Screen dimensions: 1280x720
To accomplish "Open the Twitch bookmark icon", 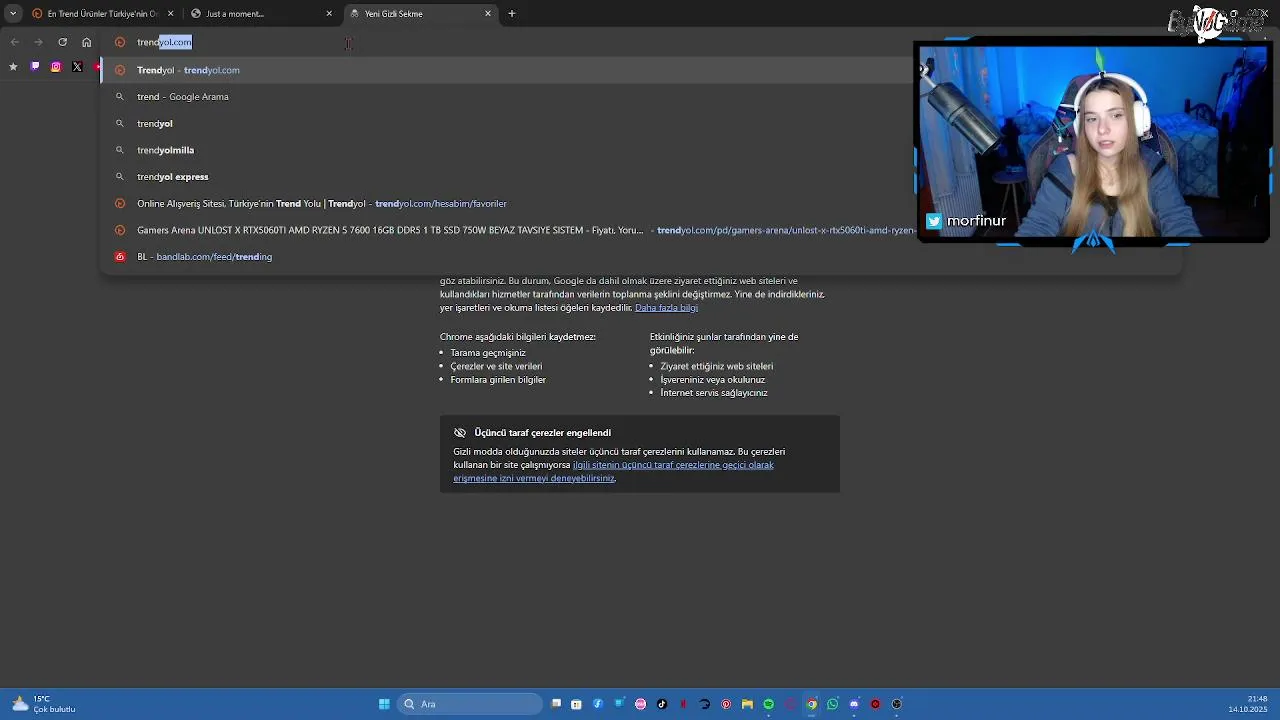I will 35,67.
